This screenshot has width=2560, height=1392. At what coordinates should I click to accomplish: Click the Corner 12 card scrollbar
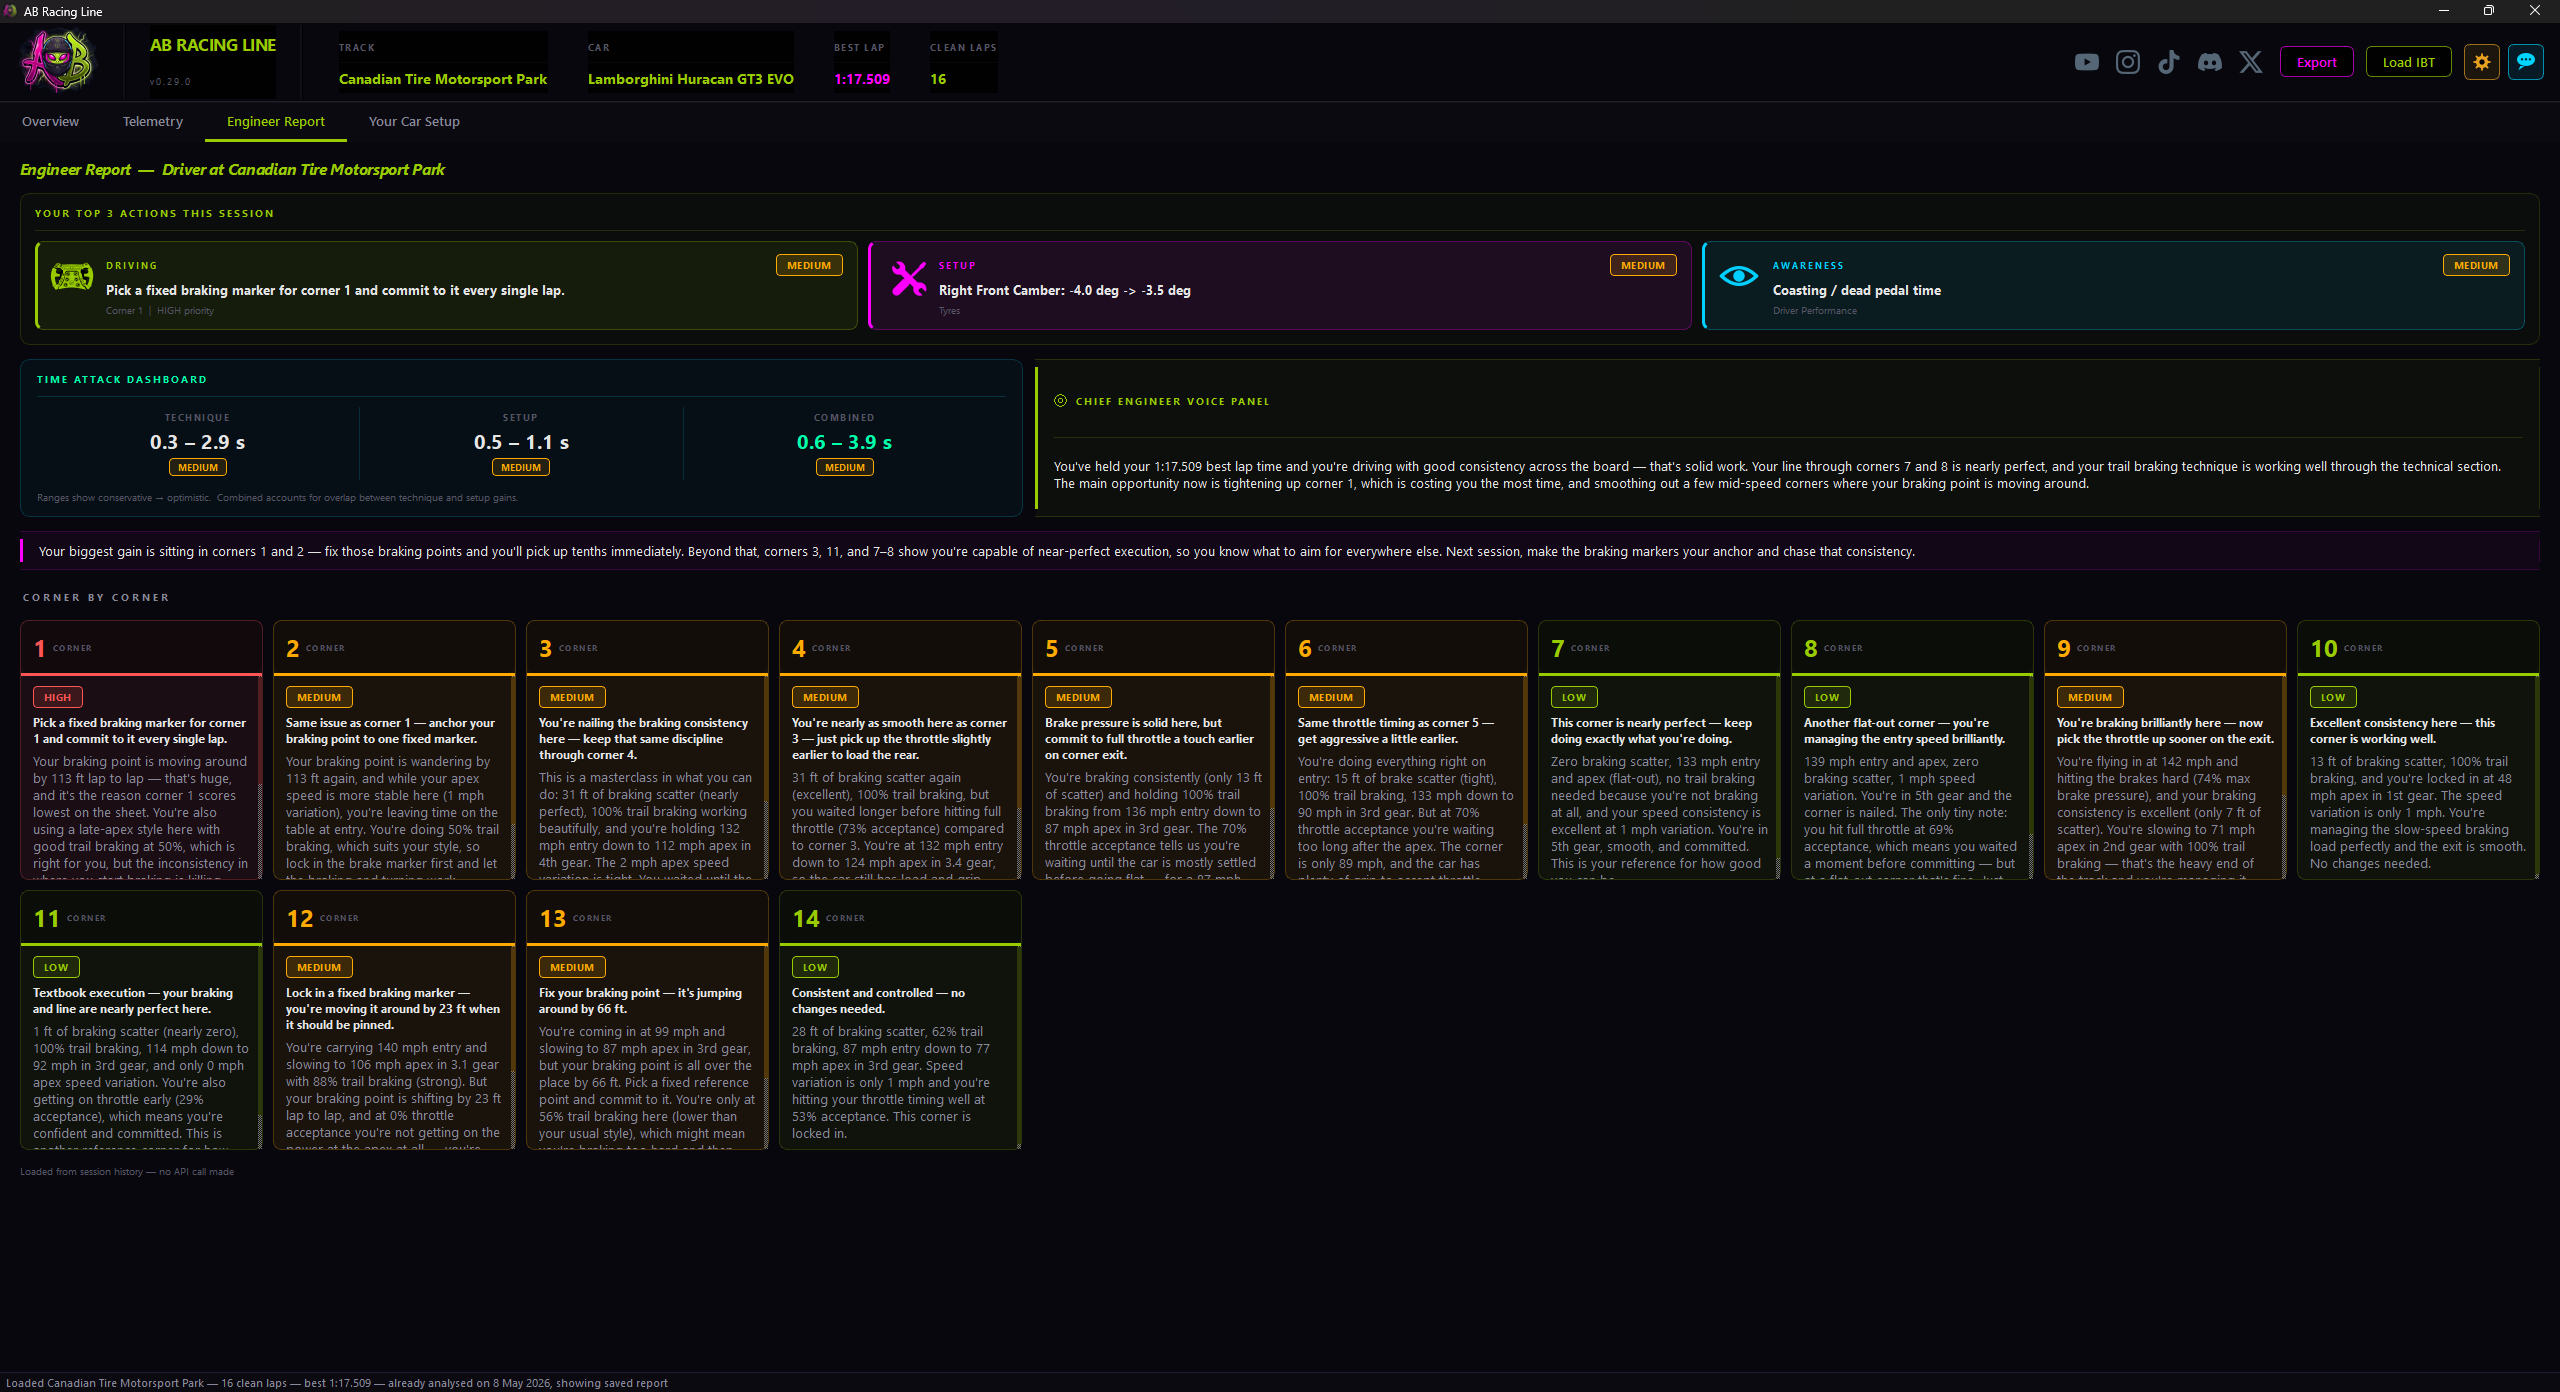(513, 1048)
